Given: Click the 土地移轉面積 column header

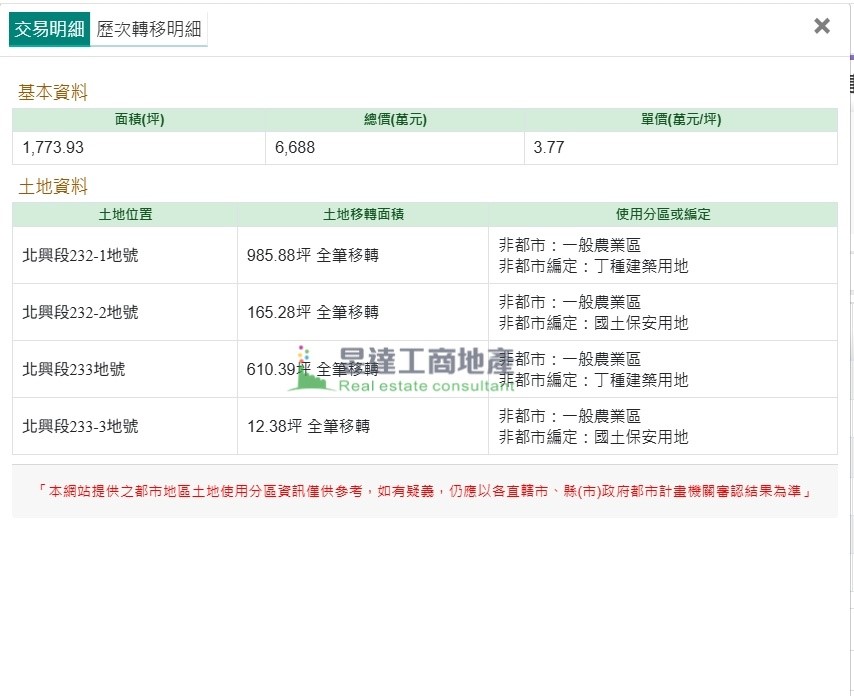Looking at the screenshot, I should tap(363, 214).
